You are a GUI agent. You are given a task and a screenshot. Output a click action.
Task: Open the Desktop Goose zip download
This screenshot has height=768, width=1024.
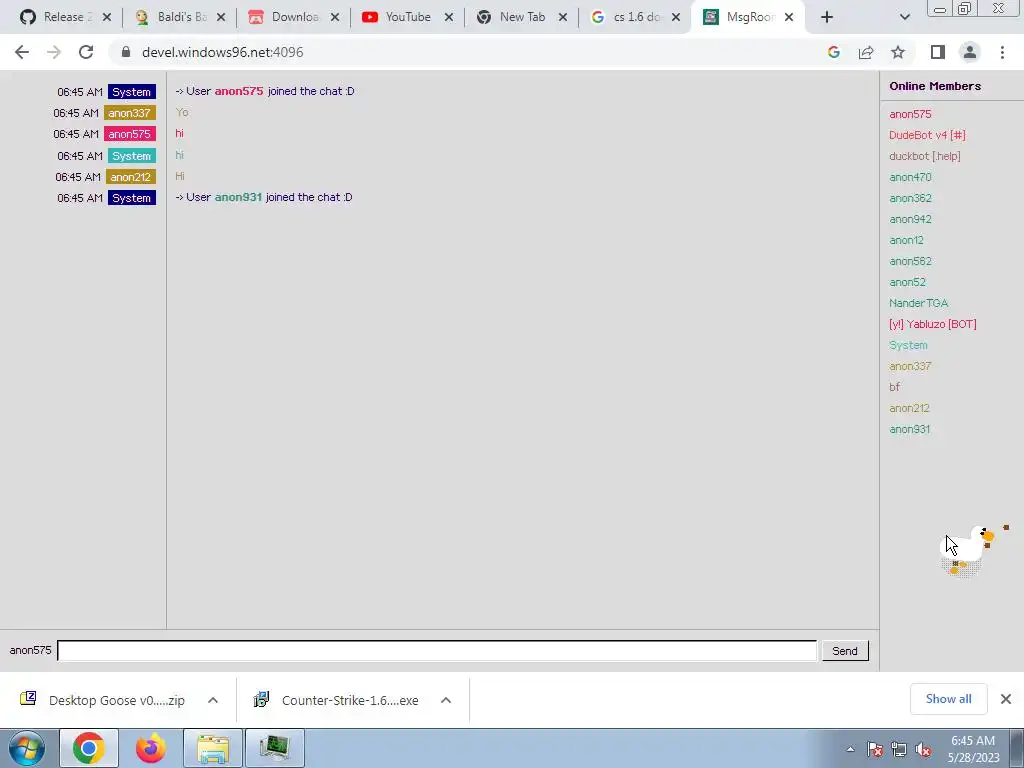[x=116, y=700]
